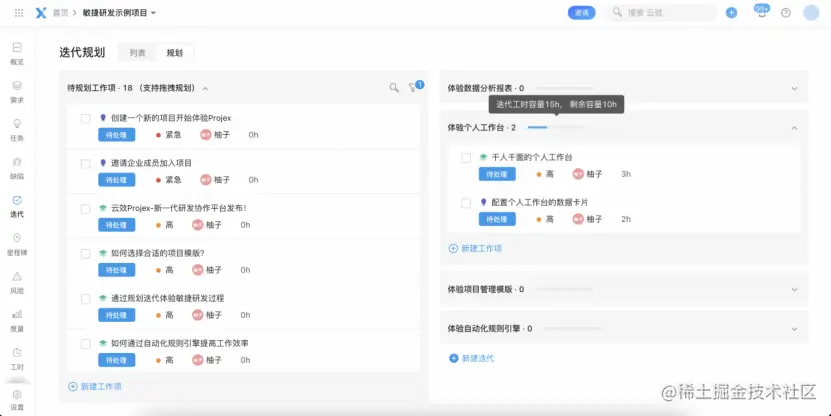Click task type icon of 创建一个新的项目开始体验Projex
Image resolution: width=831 pixels, height=416 pixels.
pos(103,118)
